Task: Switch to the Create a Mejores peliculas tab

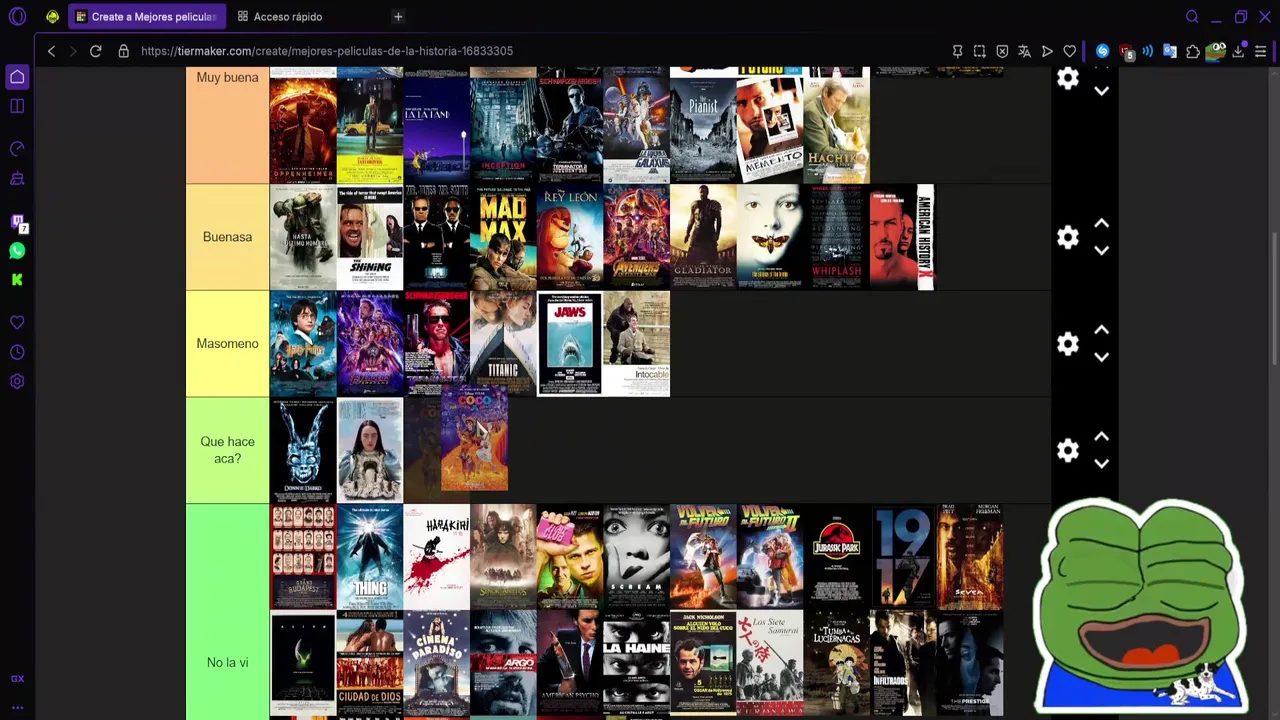Action: pos(146,16)
